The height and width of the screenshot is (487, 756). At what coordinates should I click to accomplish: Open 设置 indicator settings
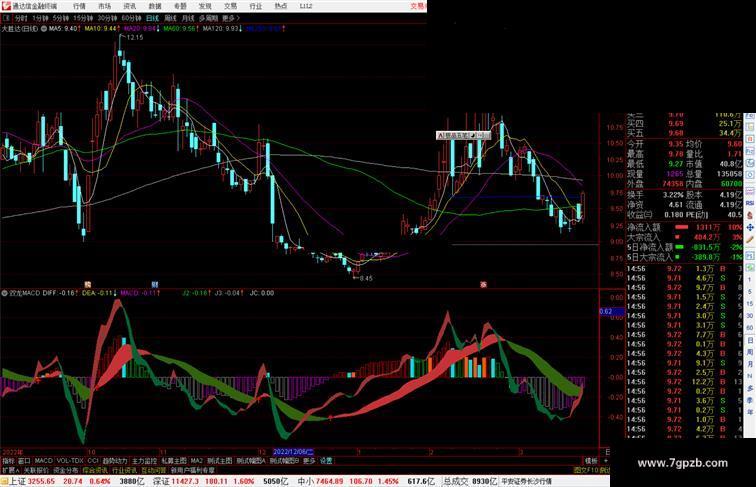[326, 461]
